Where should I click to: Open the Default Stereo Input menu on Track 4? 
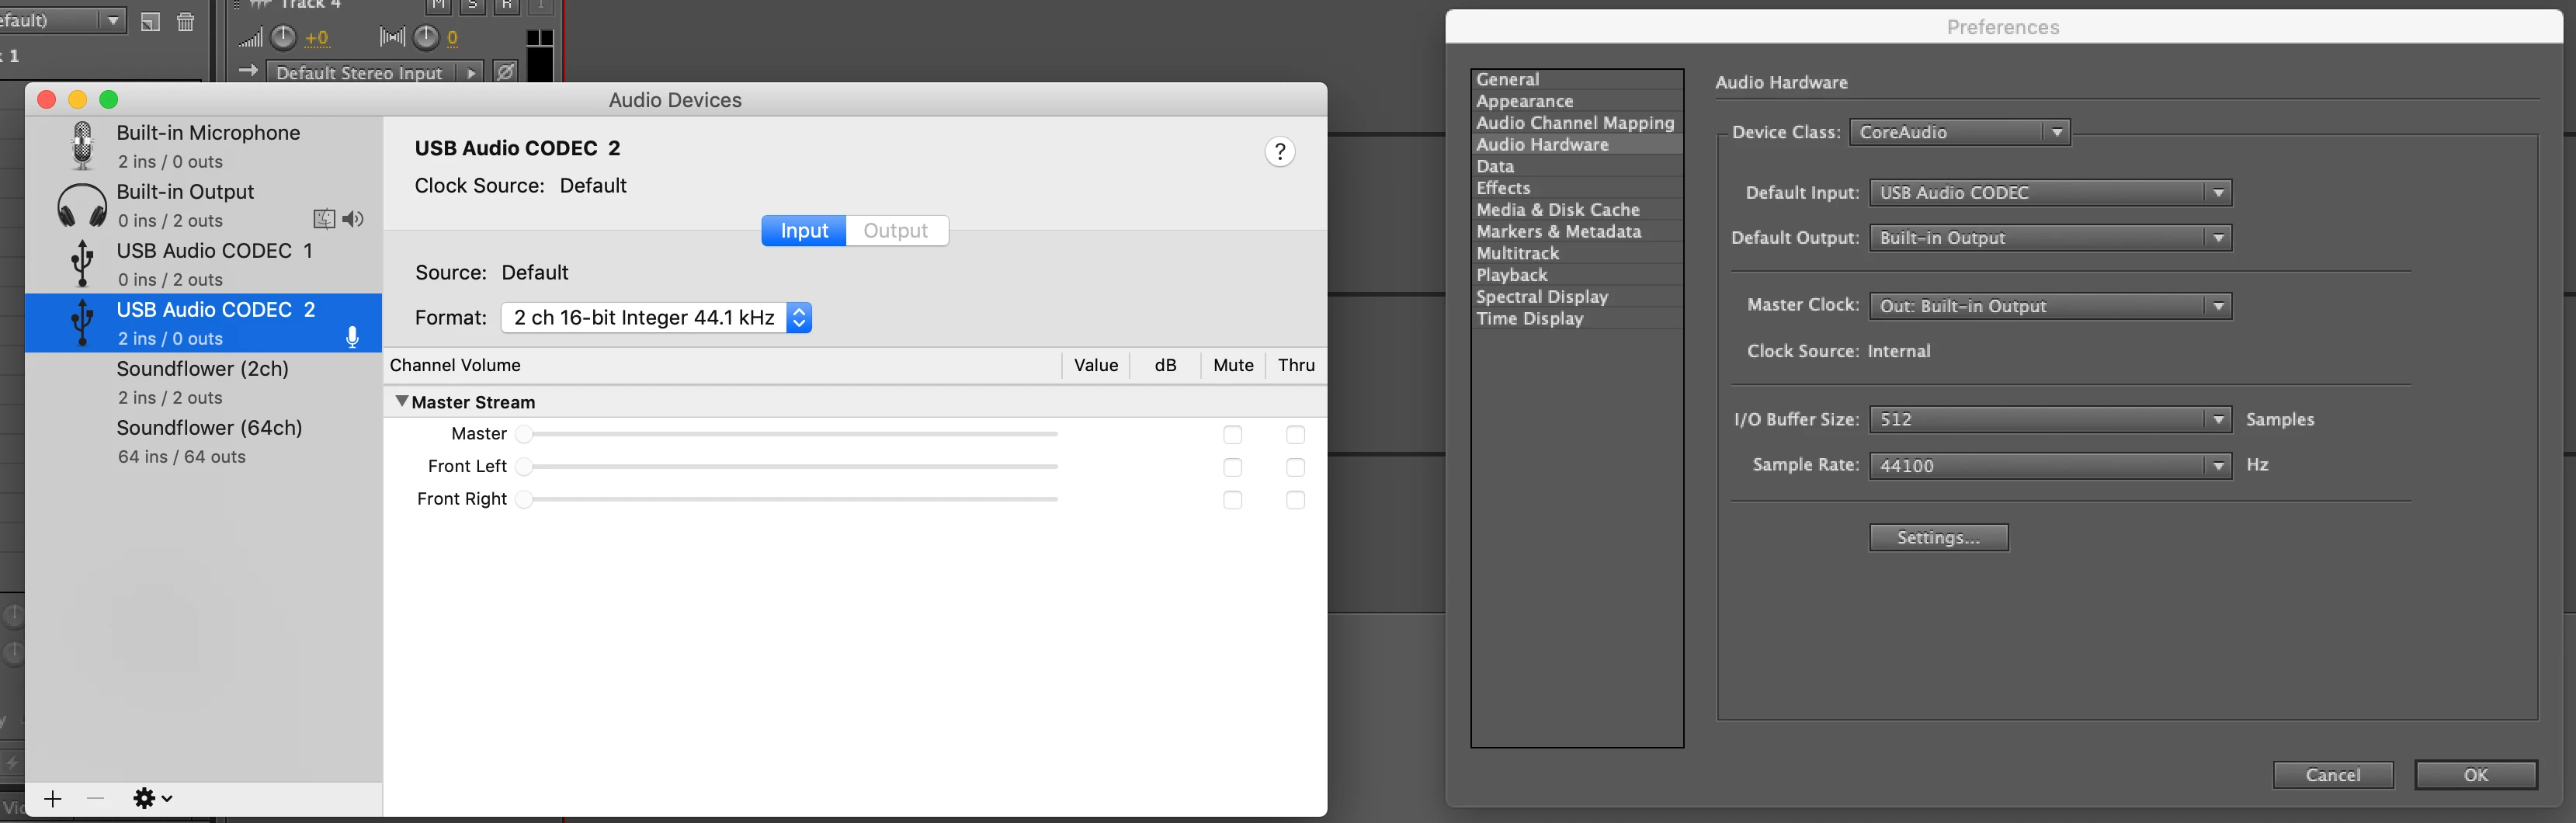375,72
